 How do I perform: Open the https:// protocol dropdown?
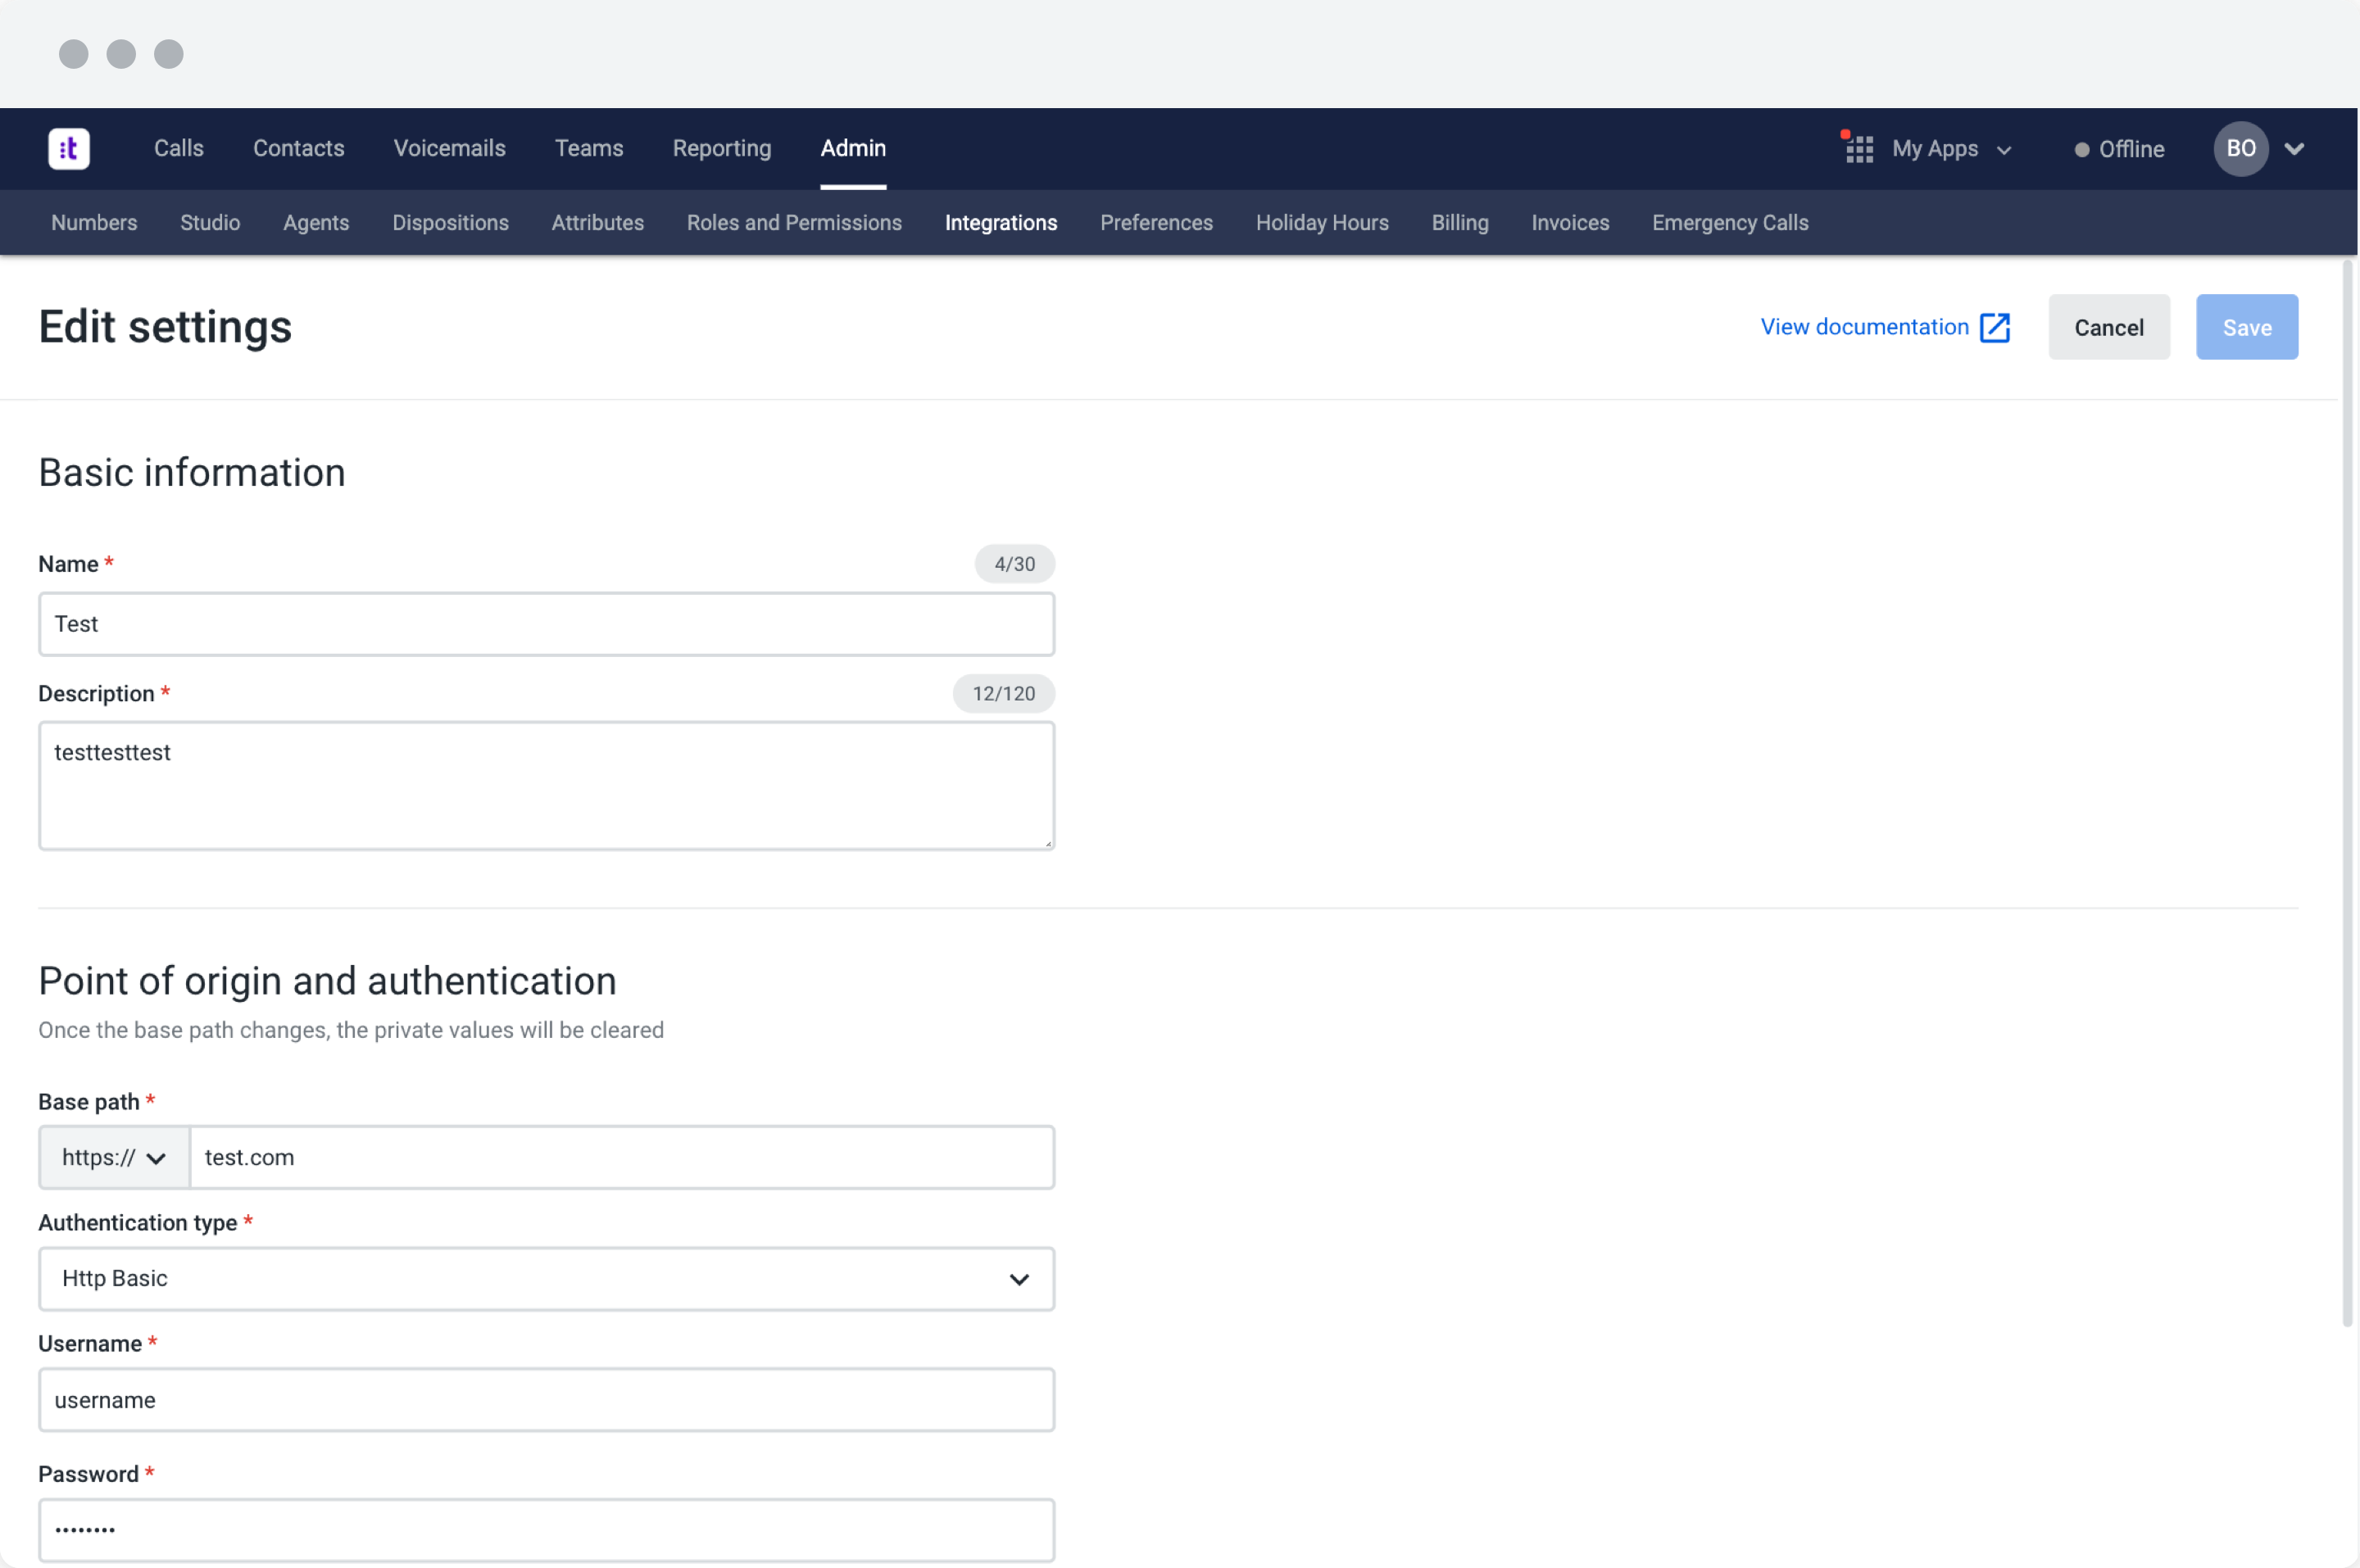tap(114, 1158)
